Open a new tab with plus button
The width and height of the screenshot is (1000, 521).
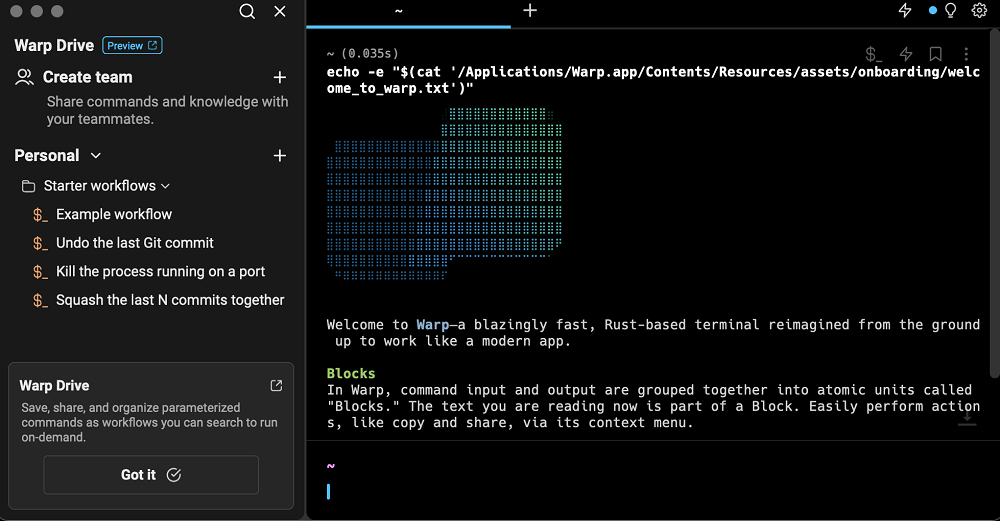pos(530,11)
